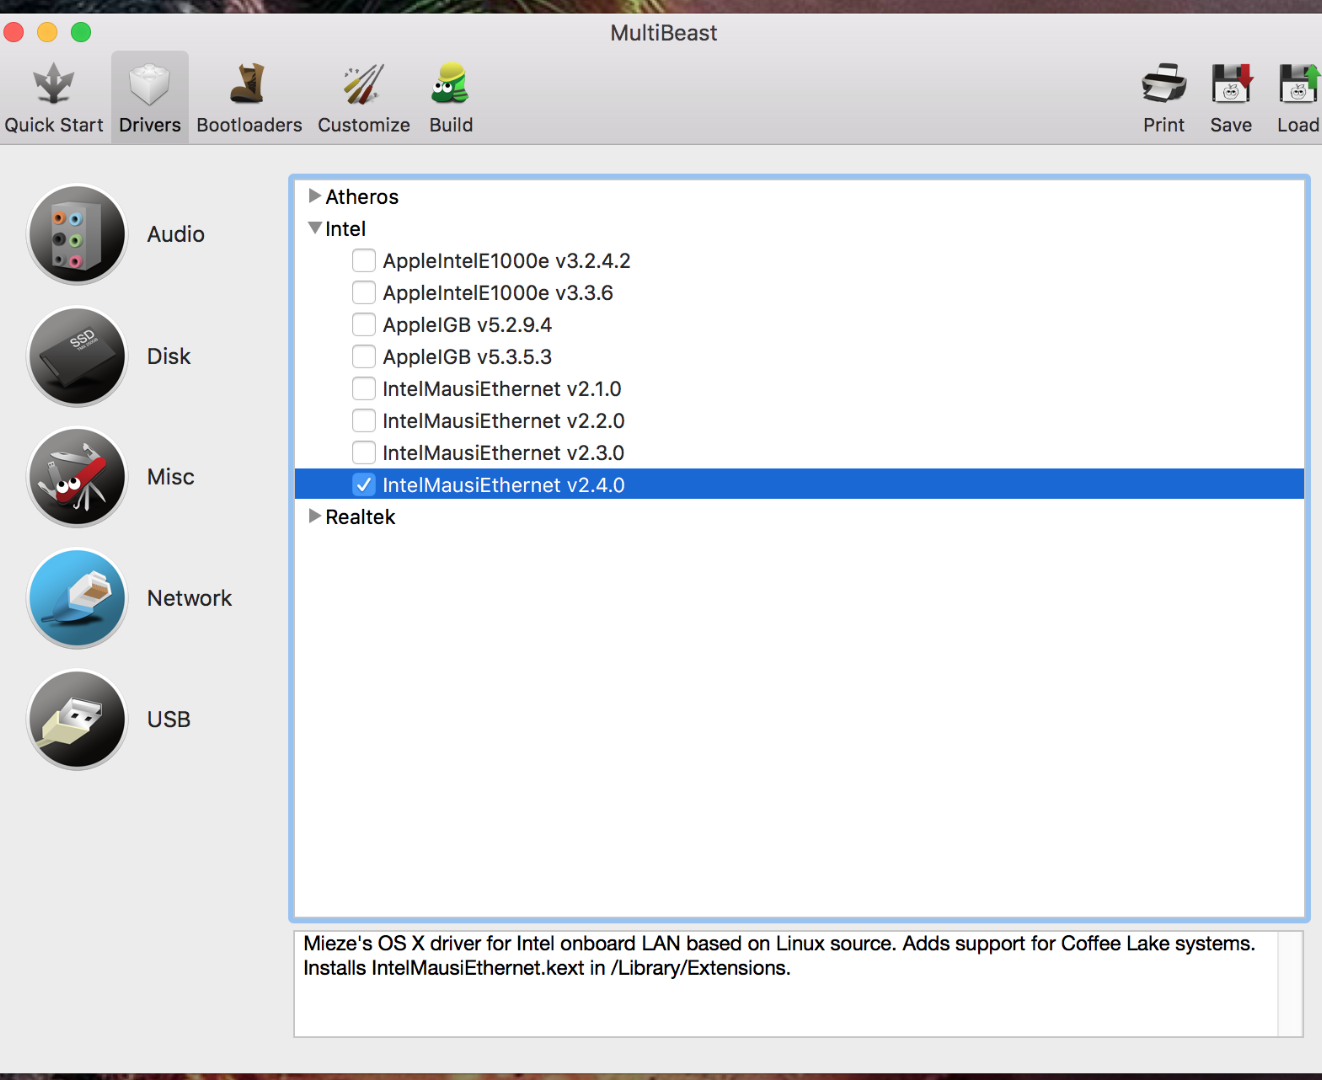Open the Customize tools icon
Screen dimensions: 1322x1080
(x=363, y=84)
